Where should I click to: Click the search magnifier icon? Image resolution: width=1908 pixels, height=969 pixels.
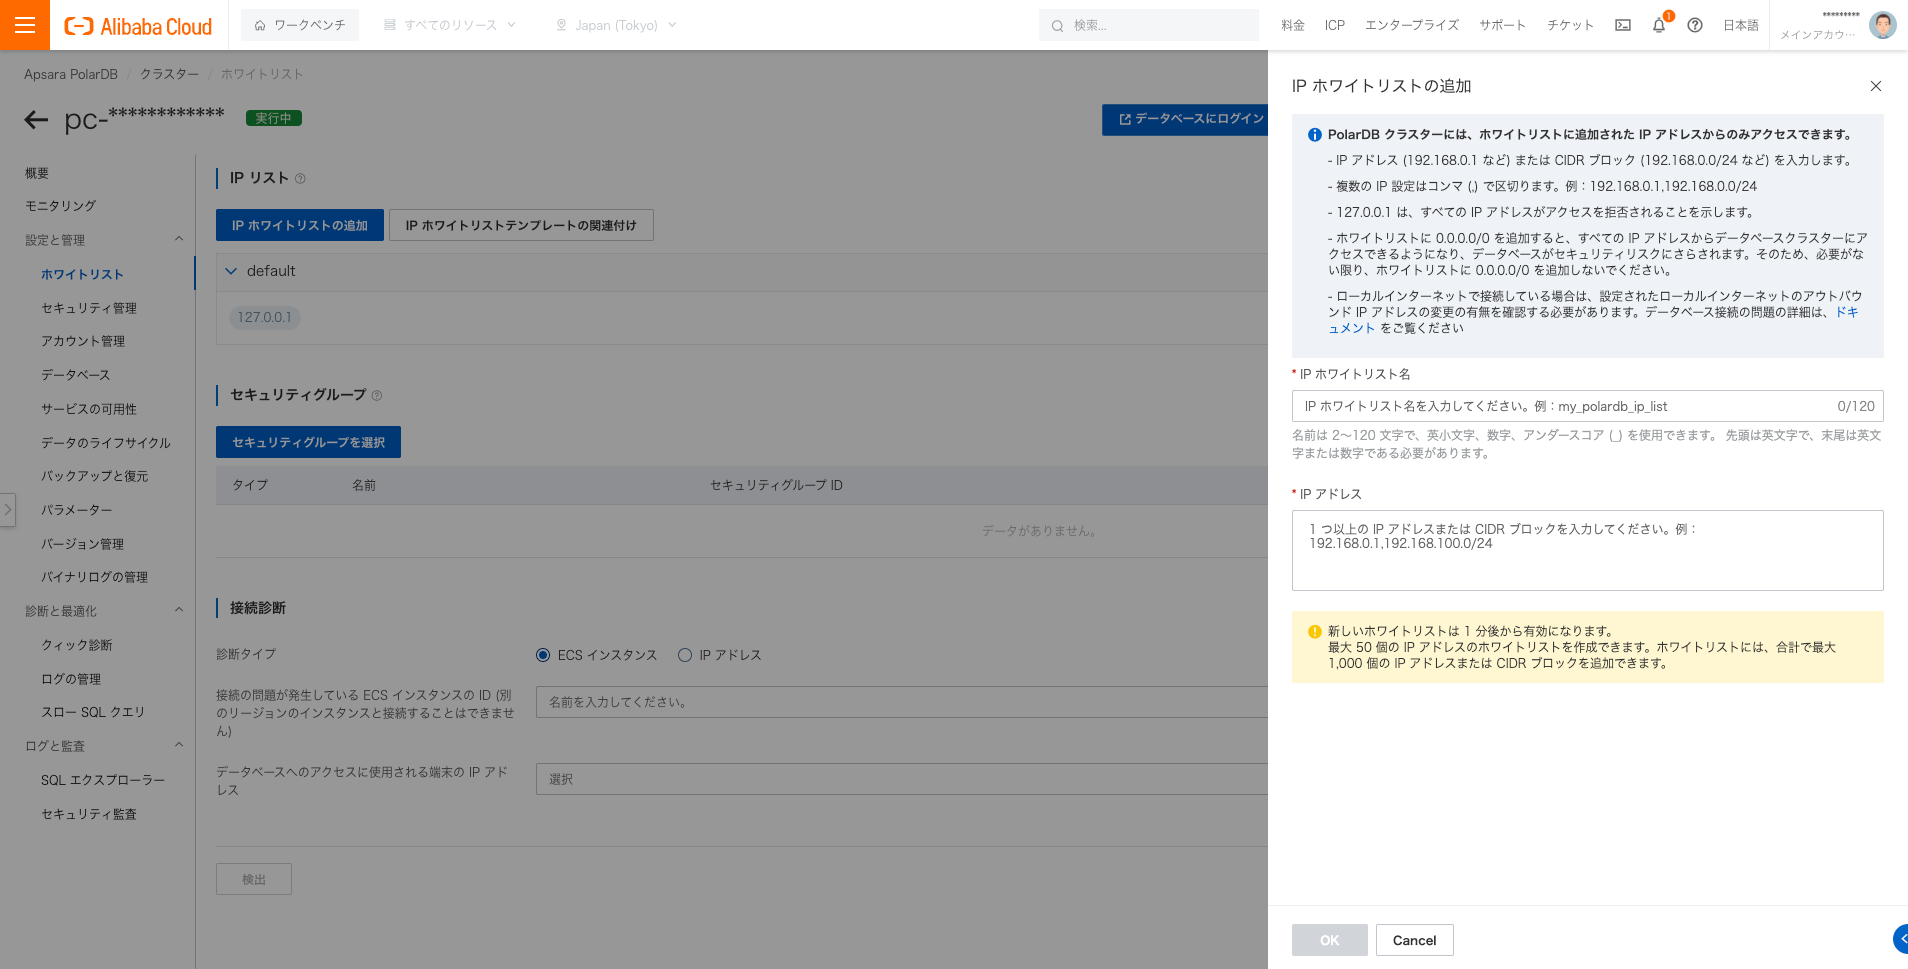pos(1057,26)
